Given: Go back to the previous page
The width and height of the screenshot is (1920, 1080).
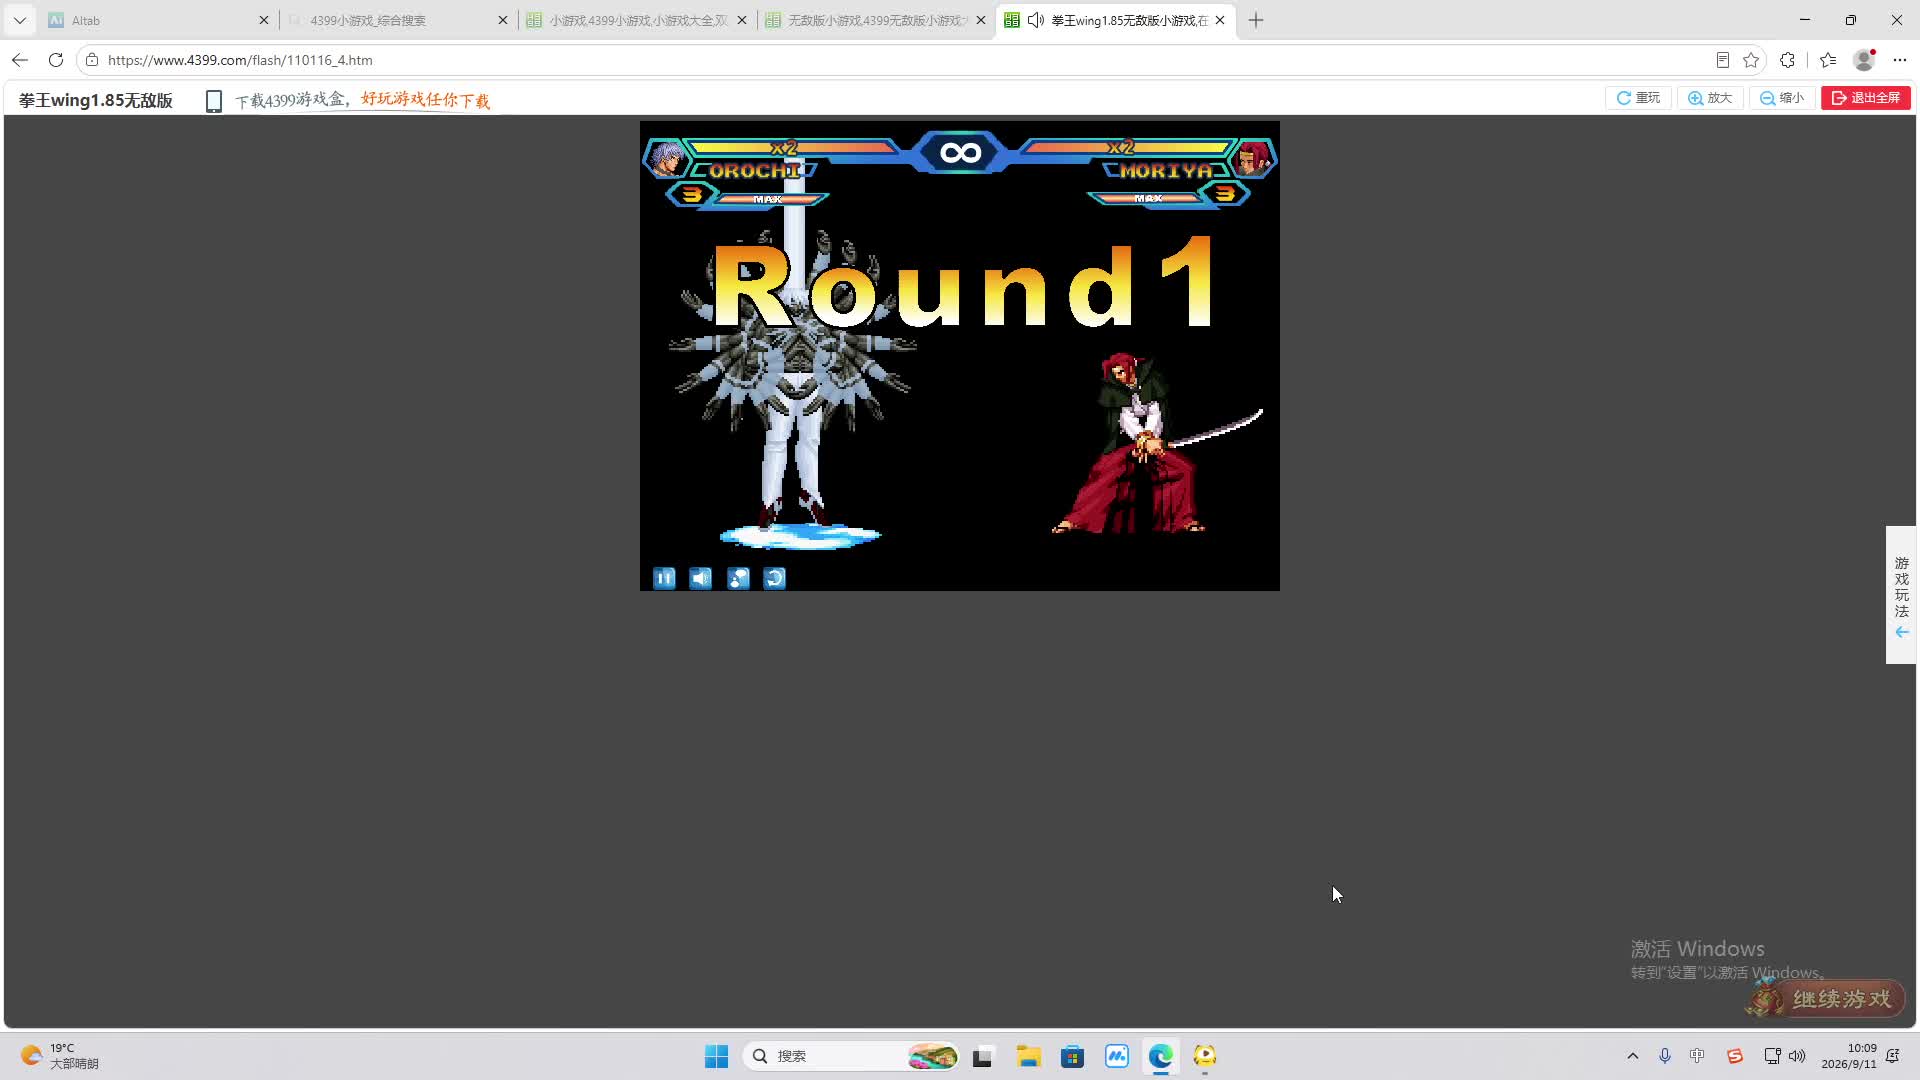Looking at the screenshot, I should 20,60.
